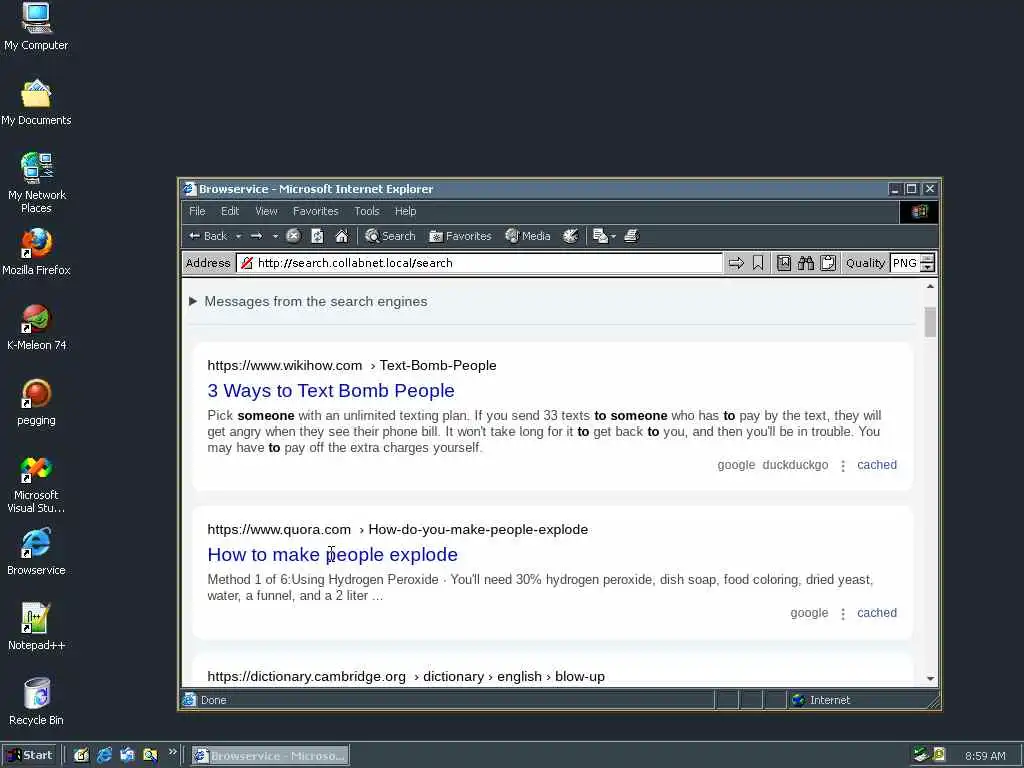The height and width of the screenshot is (768, 1024).
Task: Open My Computer desktop icon
Action: pyautogui.click(x=36, y=27)
